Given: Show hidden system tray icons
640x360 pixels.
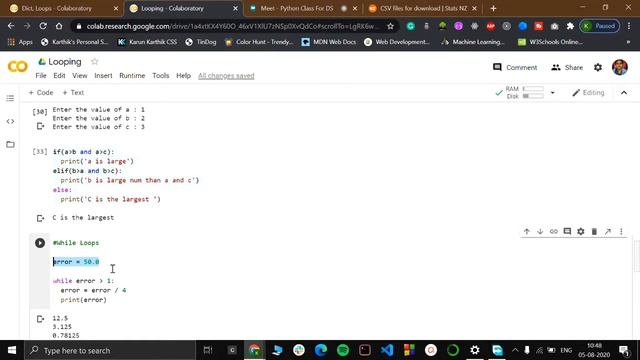Looking at the screenshot, I should click(515, 350).
